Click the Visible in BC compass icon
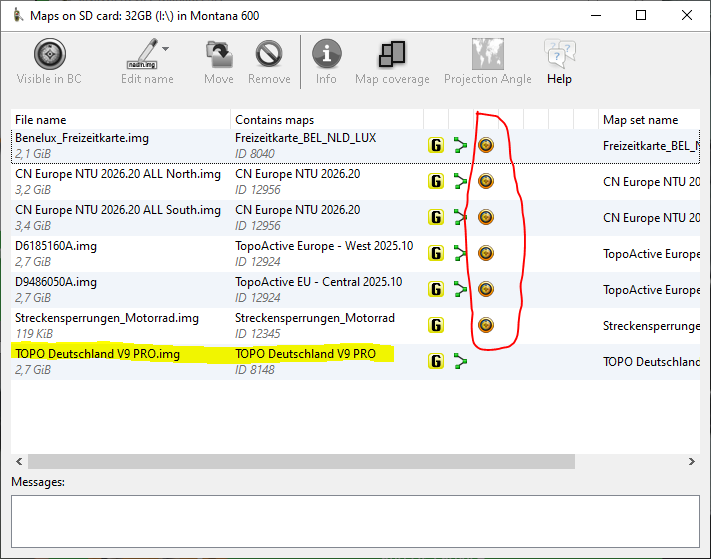The height and width of the screenshot is (559, 711). (x=49, y=54)
